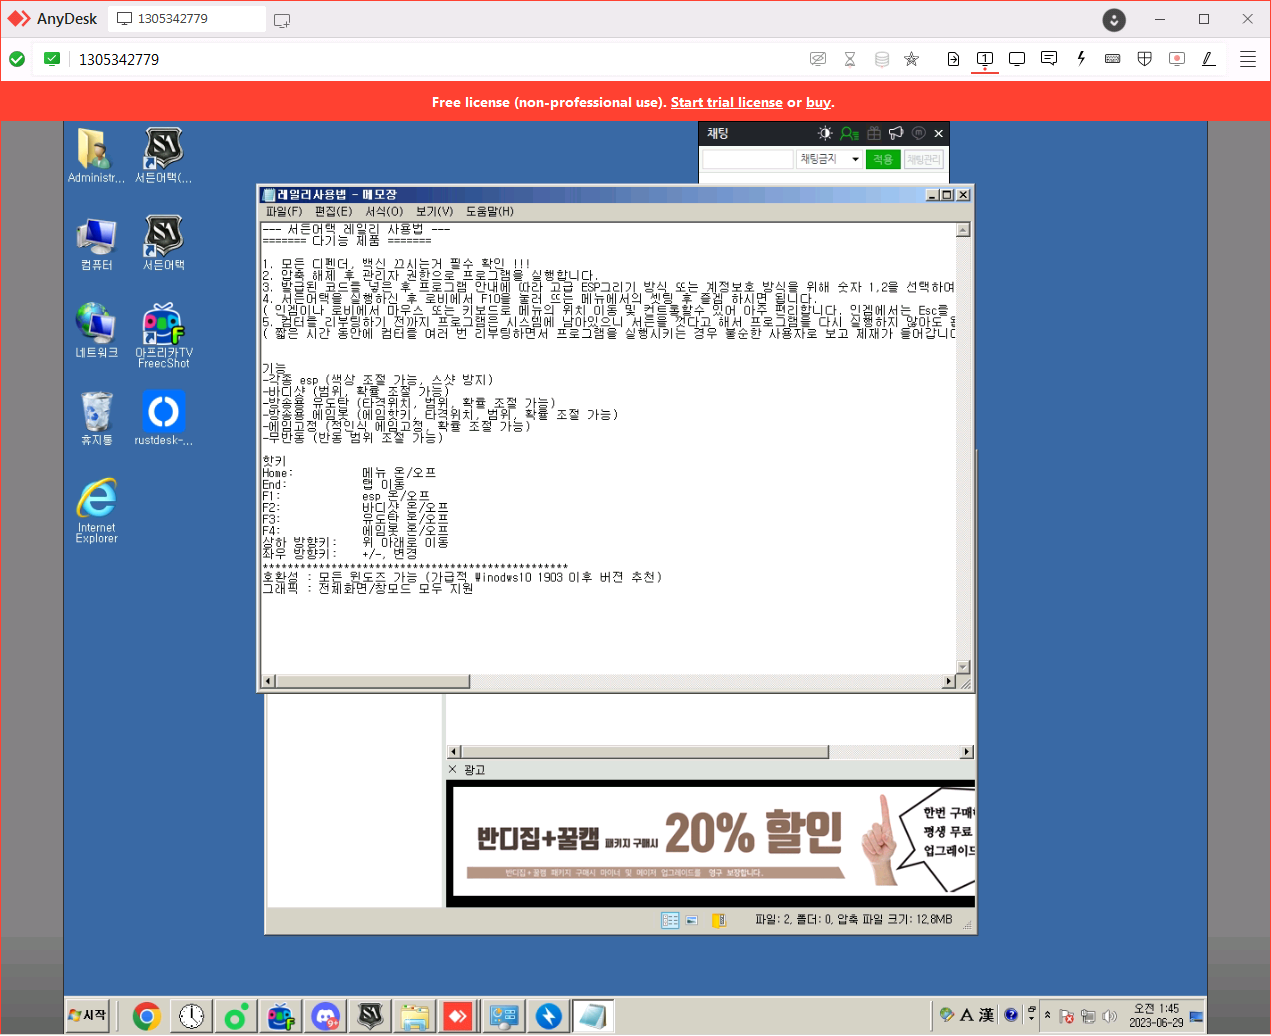This screenshot has width=1271, height=1036.
Task: Open the AnyDesk chat icon in toolbar
Action: 1049,59
